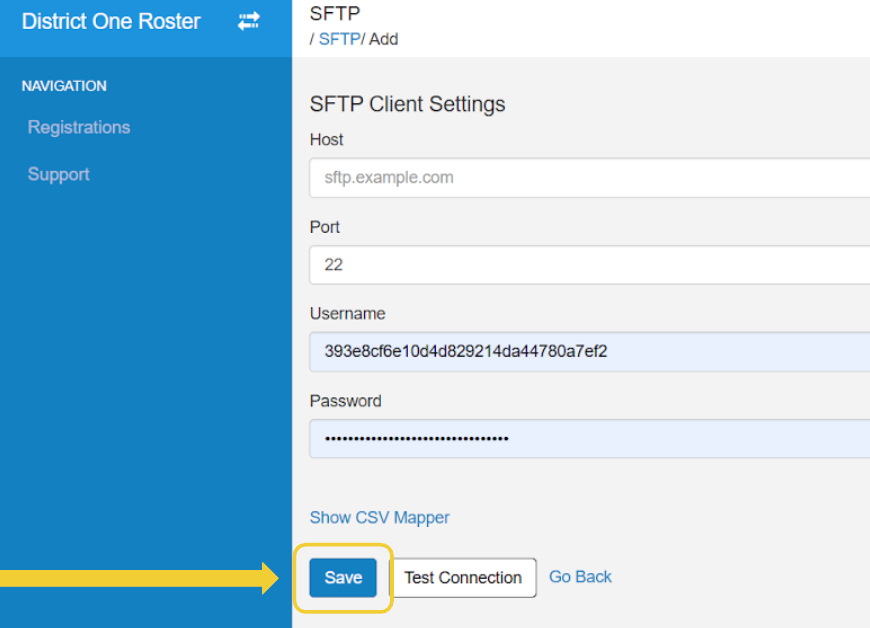The height and width of the screenshot is (628, 870).
Task: Click the Port field containing 22
Action: [589, 265]
